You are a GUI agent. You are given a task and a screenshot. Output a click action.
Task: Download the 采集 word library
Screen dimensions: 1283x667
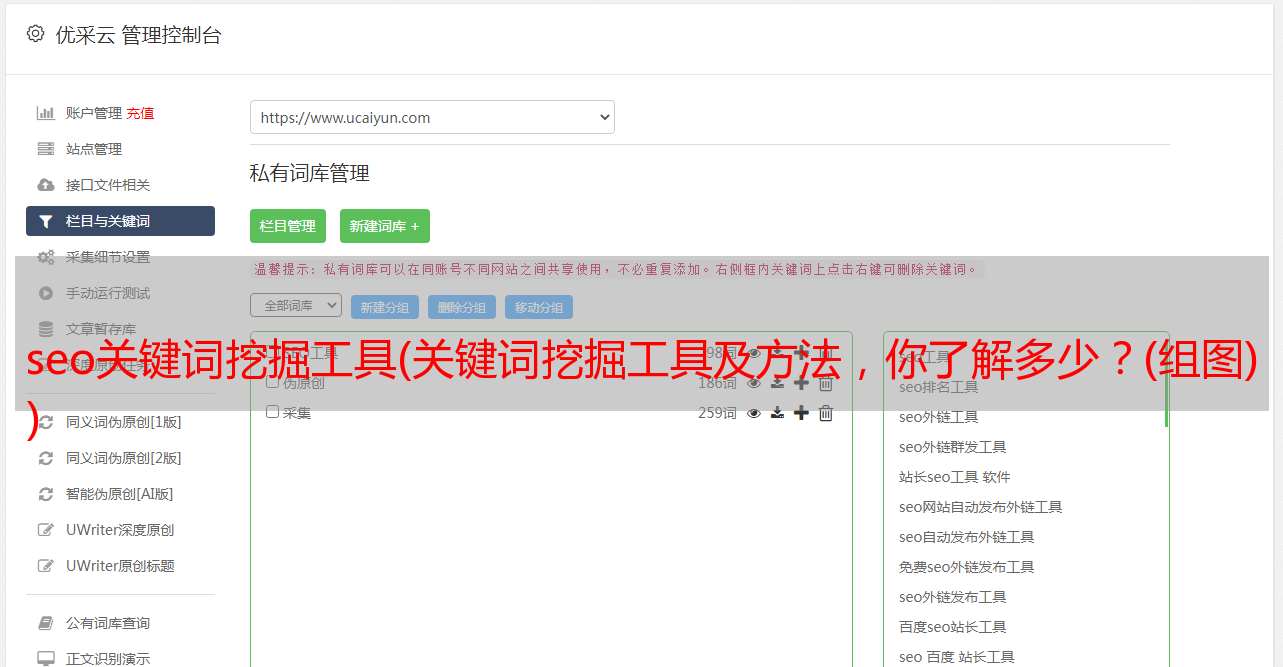click(x=777, y=413)
